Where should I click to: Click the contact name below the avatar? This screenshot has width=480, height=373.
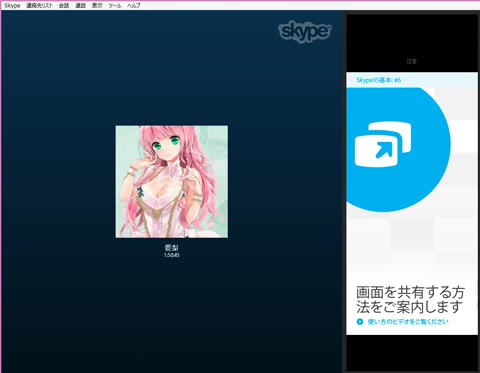pos(172,248)
